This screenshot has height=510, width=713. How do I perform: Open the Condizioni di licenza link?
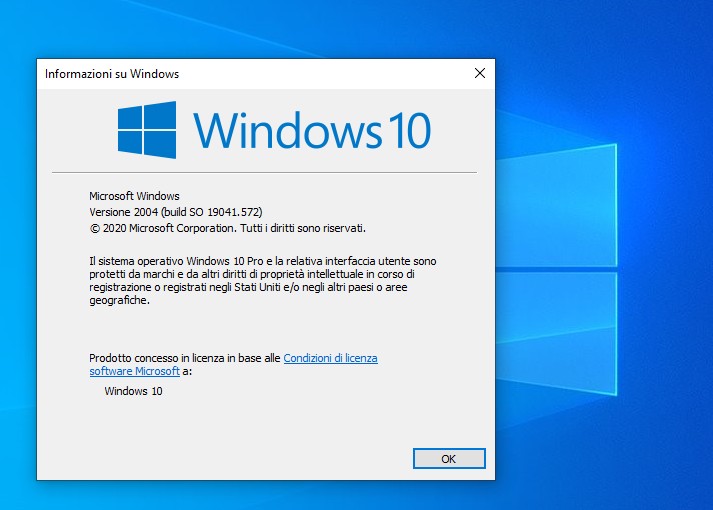(x=330, y=358)
